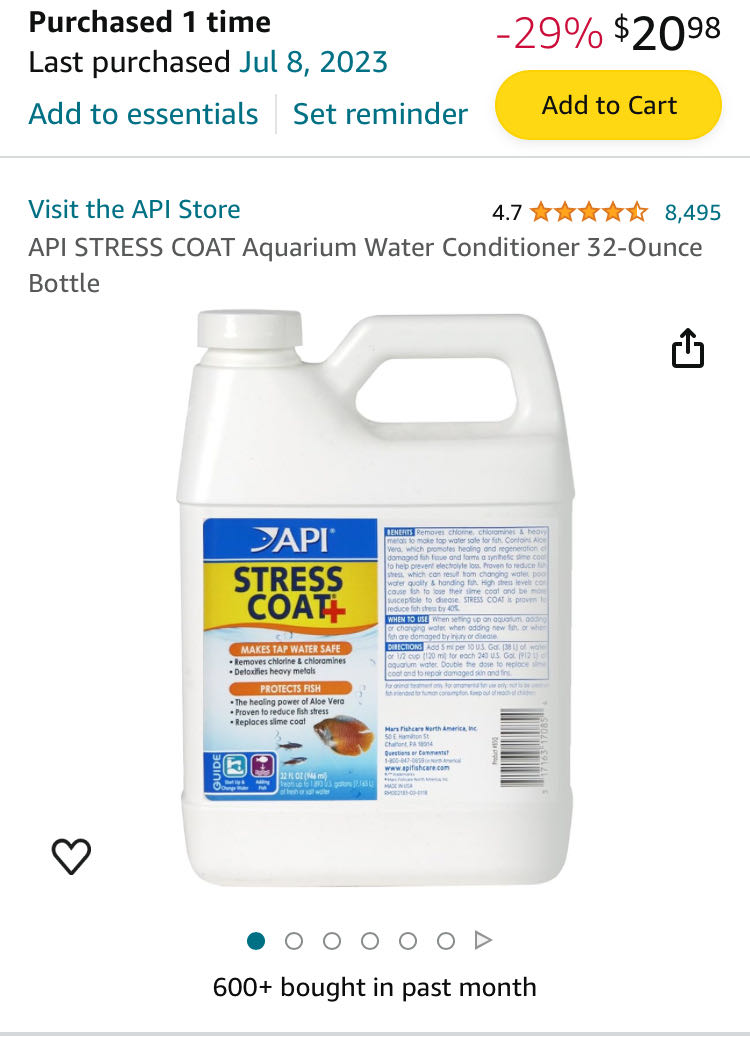
Task: Tap the video play triangle in carousel
Action: (x=484, y=940)
